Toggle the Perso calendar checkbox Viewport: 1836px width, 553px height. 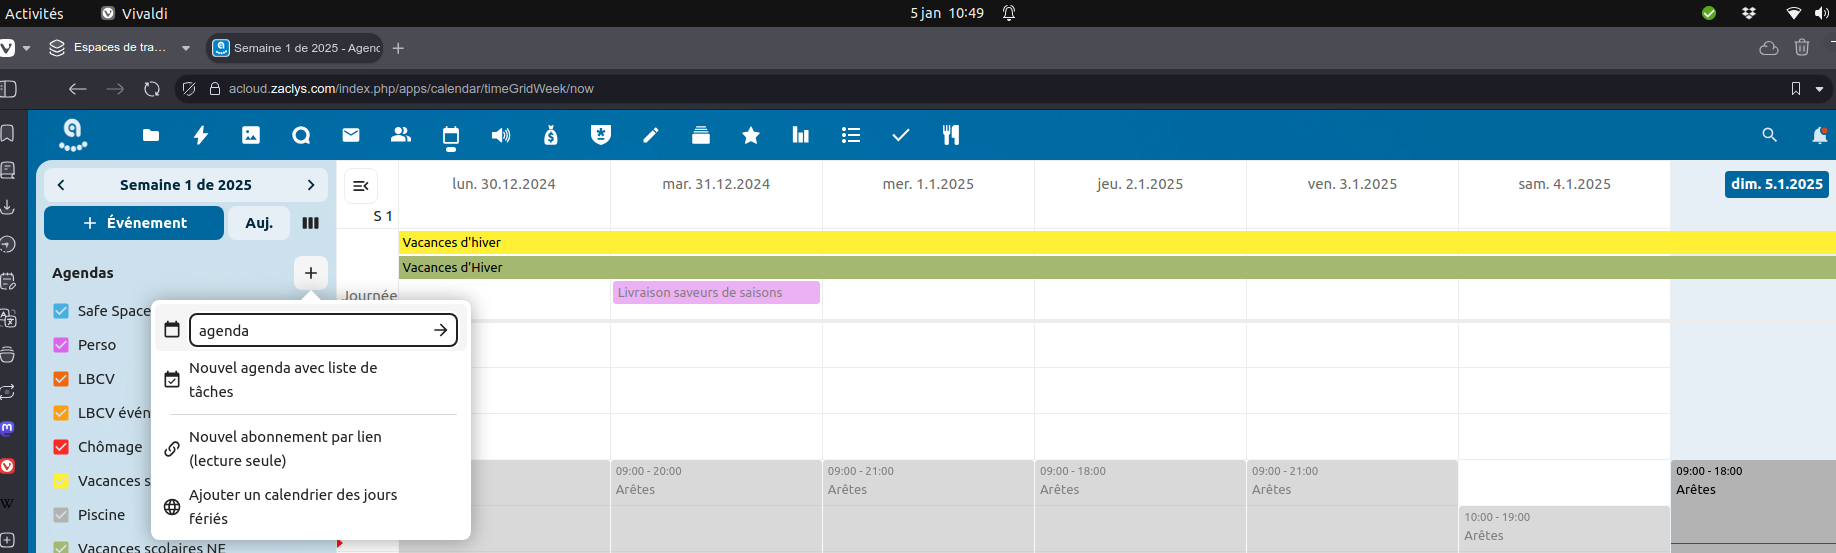click(x=61, y=345)
